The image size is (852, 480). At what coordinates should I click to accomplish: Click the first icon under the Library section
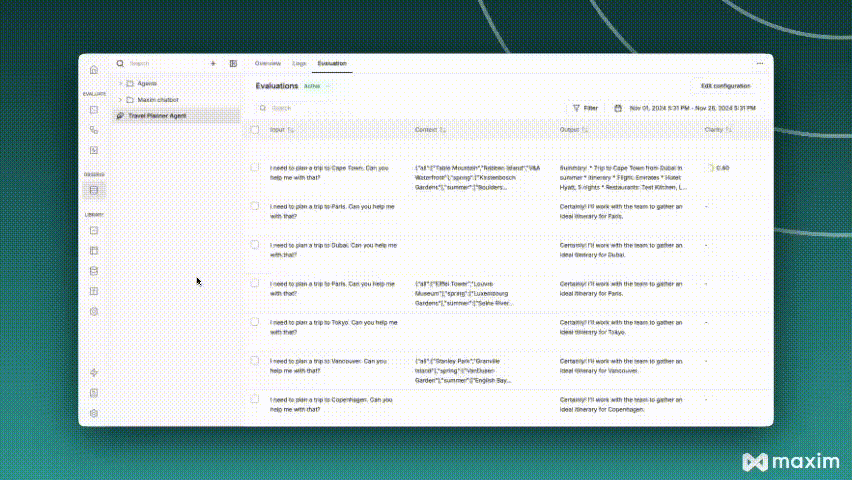coord(94,230)
